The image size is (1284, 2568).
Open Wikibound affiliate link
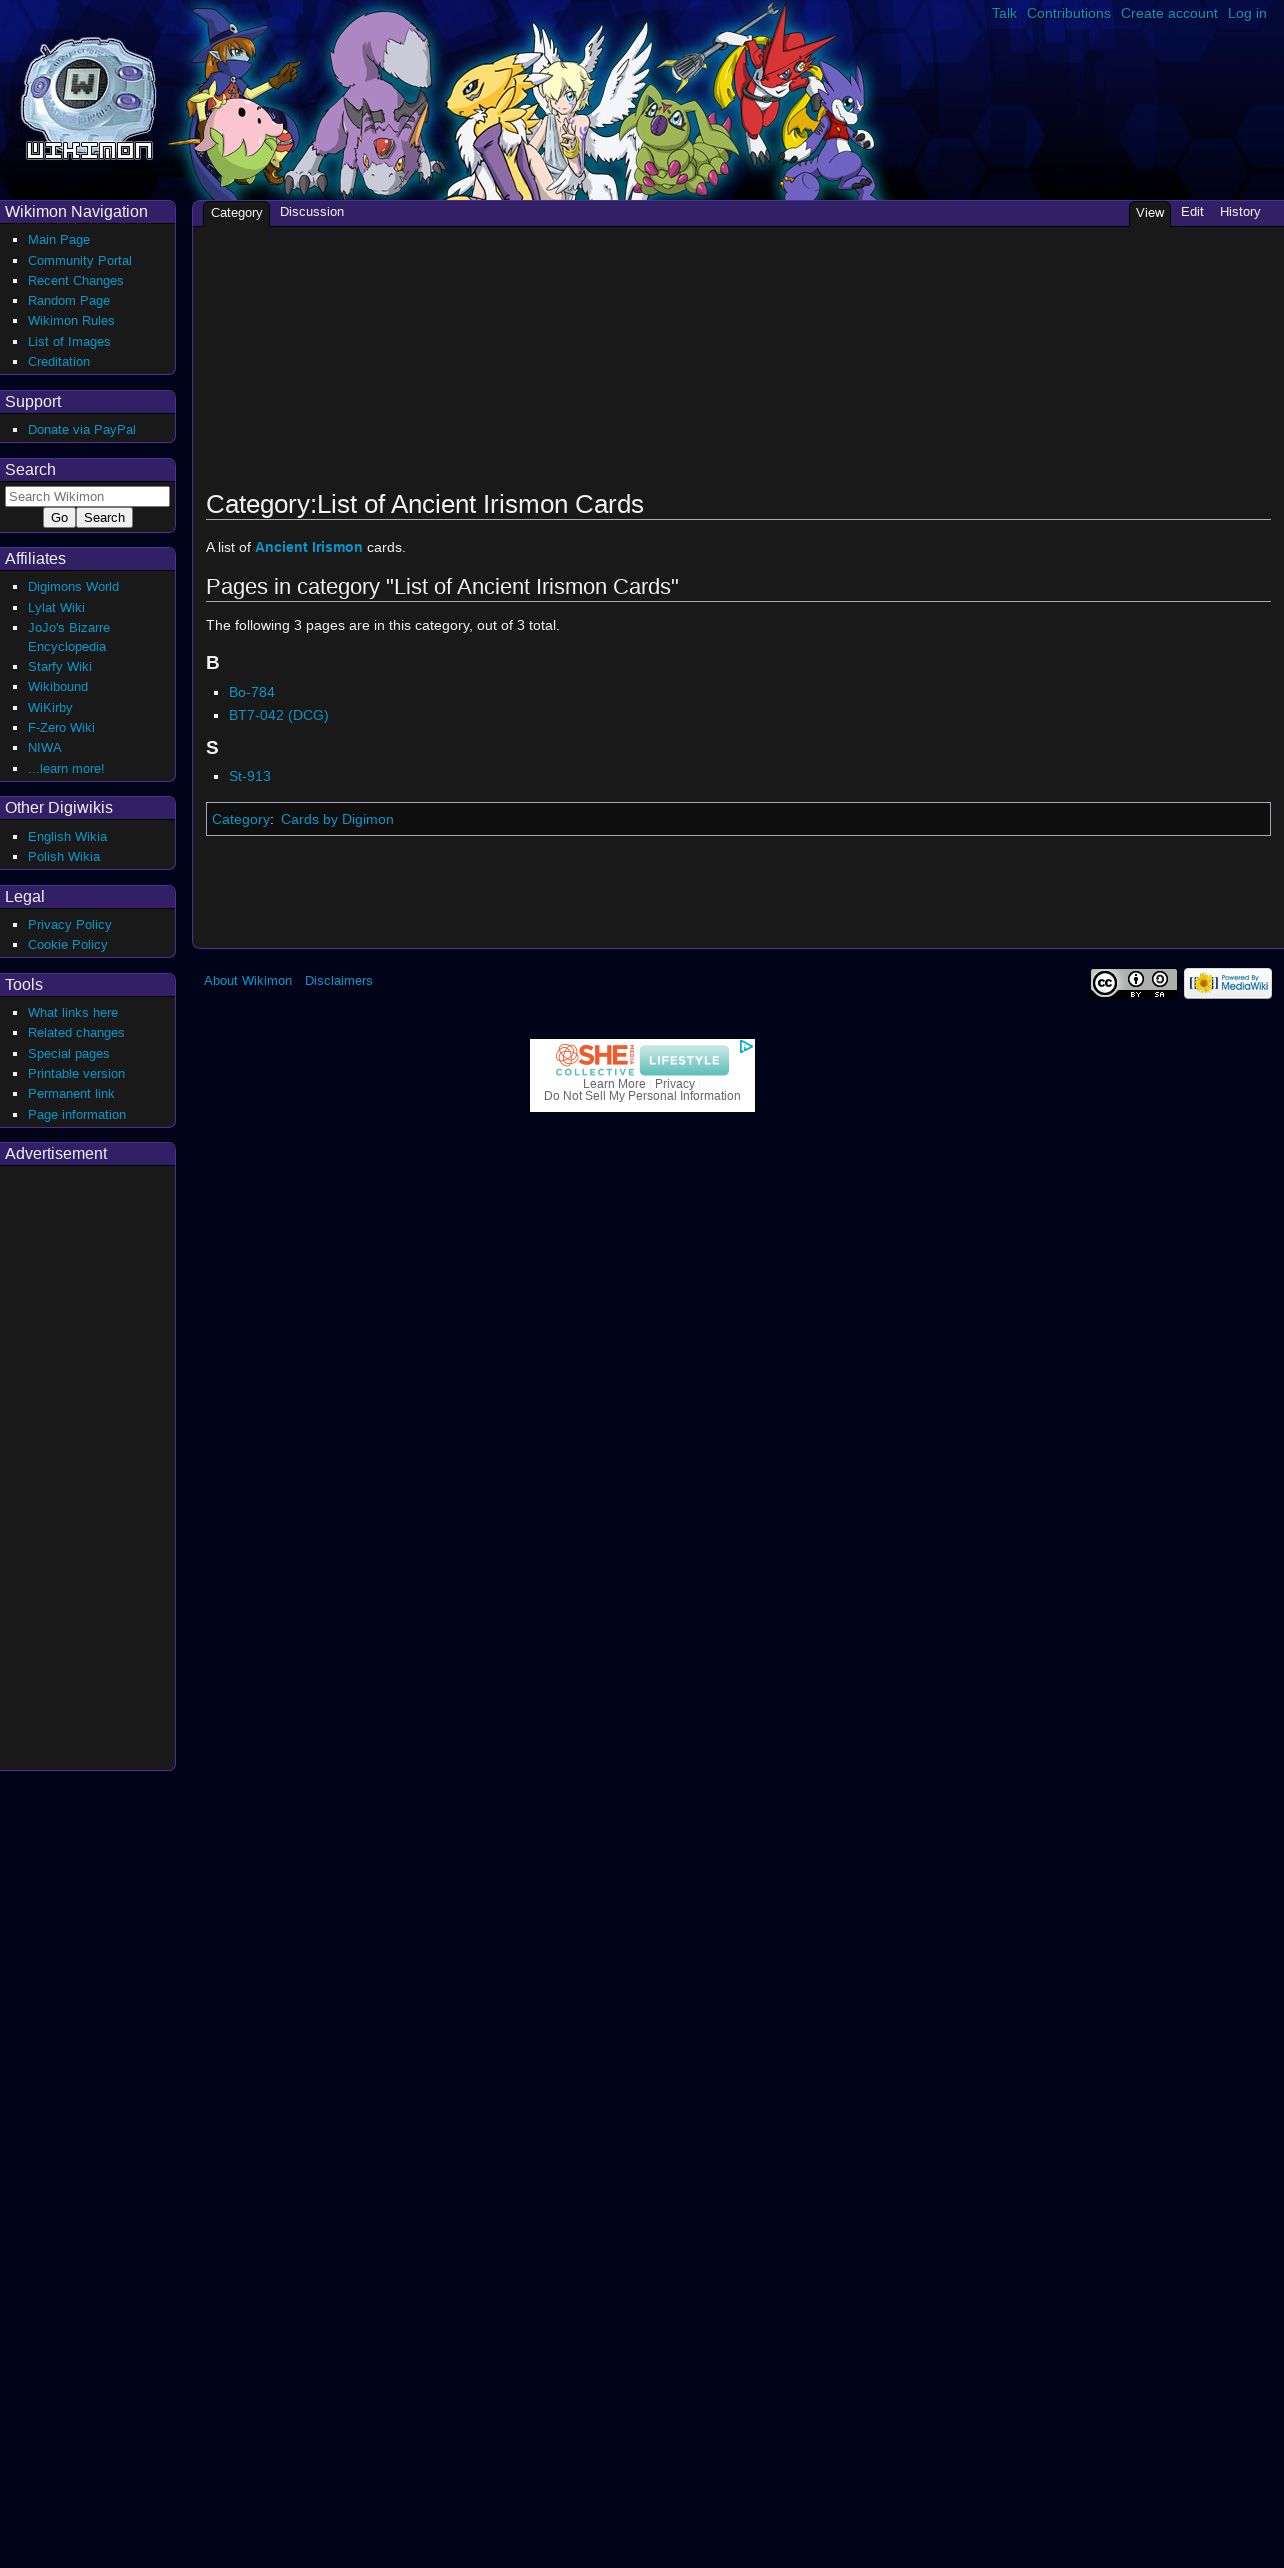(58, 687)
